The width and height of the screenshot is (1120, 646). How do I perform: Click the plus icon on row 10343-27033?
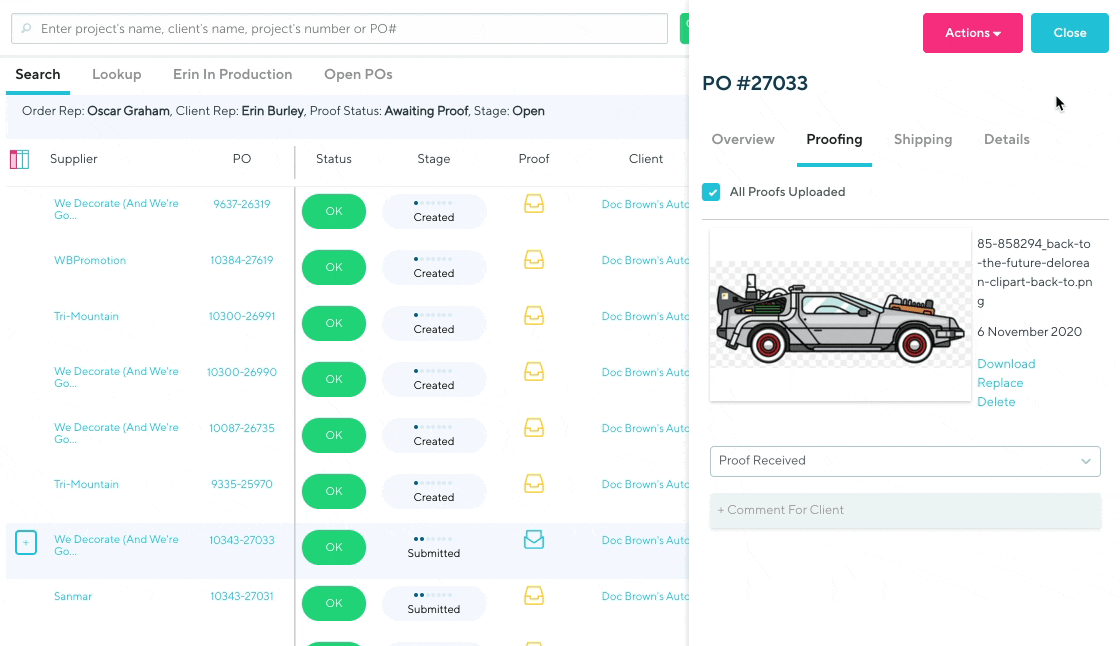26,543
